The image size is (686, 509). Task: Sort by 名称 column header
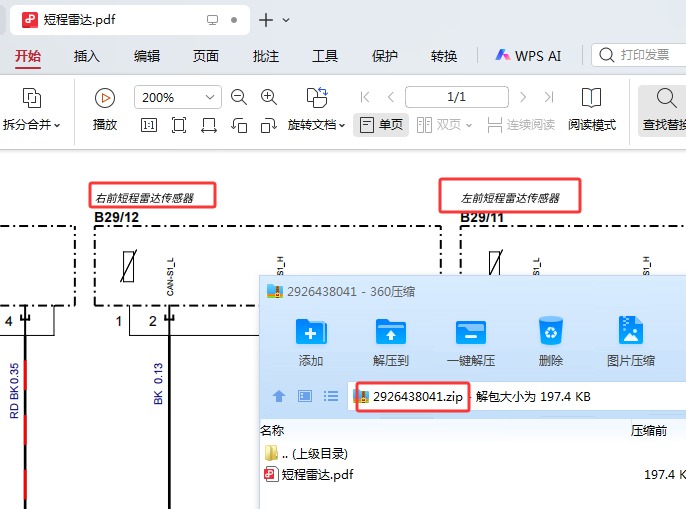tap(272, 431)
